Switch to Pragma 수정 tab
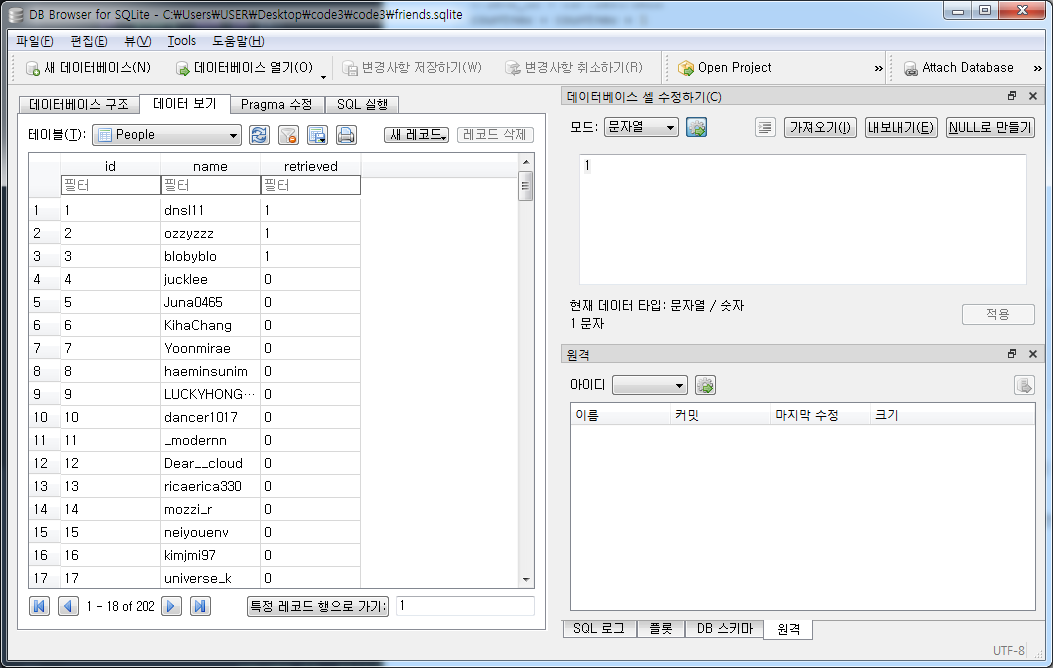Screen dimensions: 1053x668 pyautogui.click(x=277, y=105)
